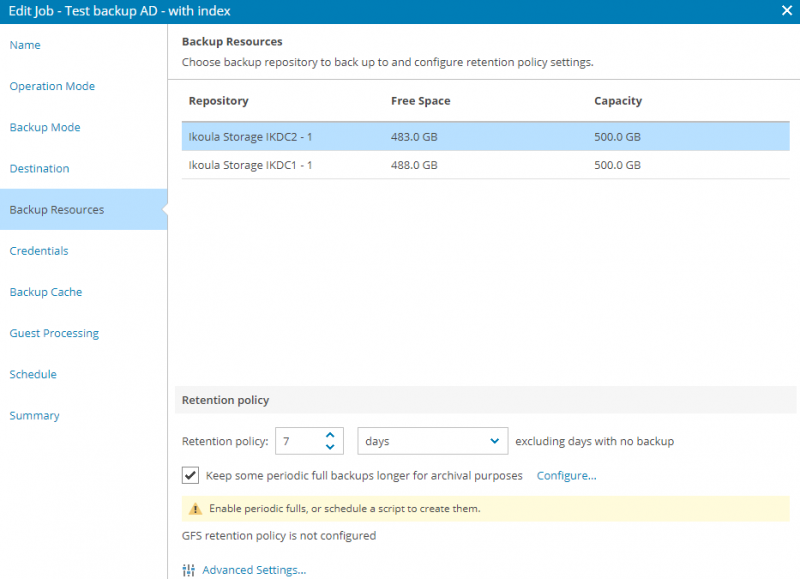Switch to the Operation Mode step
Viewport: 800px width, 579px height.
tap(52, 86)
